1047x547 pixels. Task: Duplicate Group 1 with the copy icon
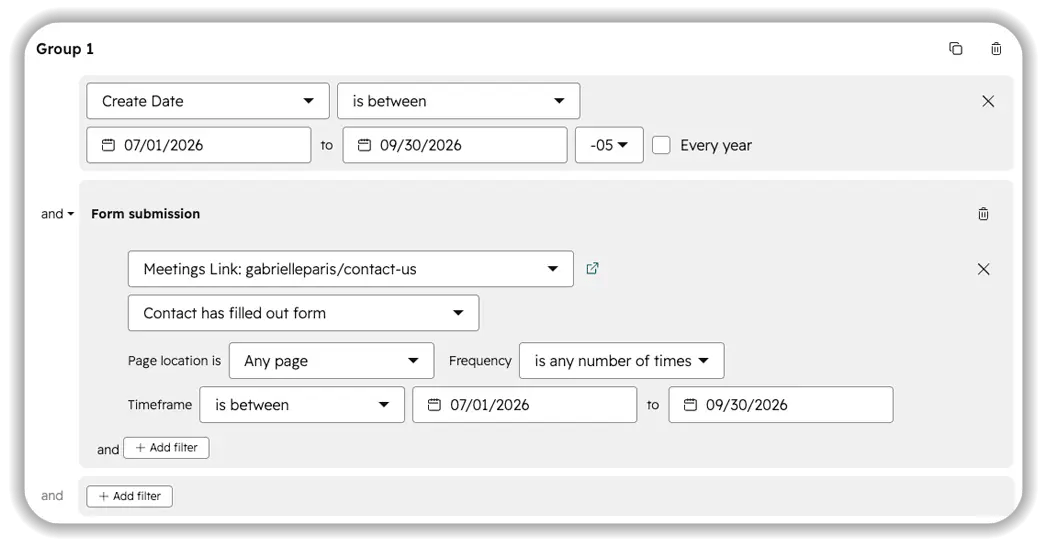tap(956, 48)
